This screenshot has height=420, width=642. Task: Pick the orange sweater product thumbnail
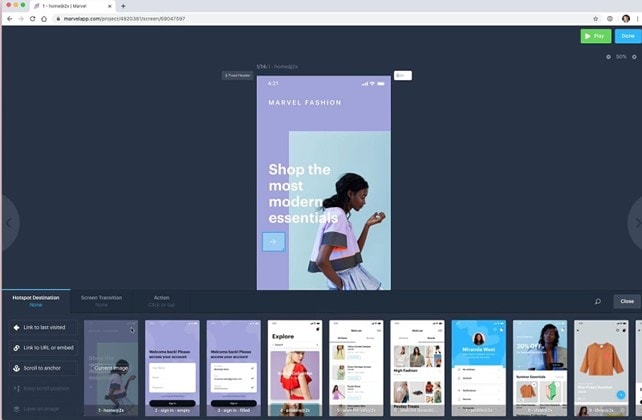pos(601,368)
